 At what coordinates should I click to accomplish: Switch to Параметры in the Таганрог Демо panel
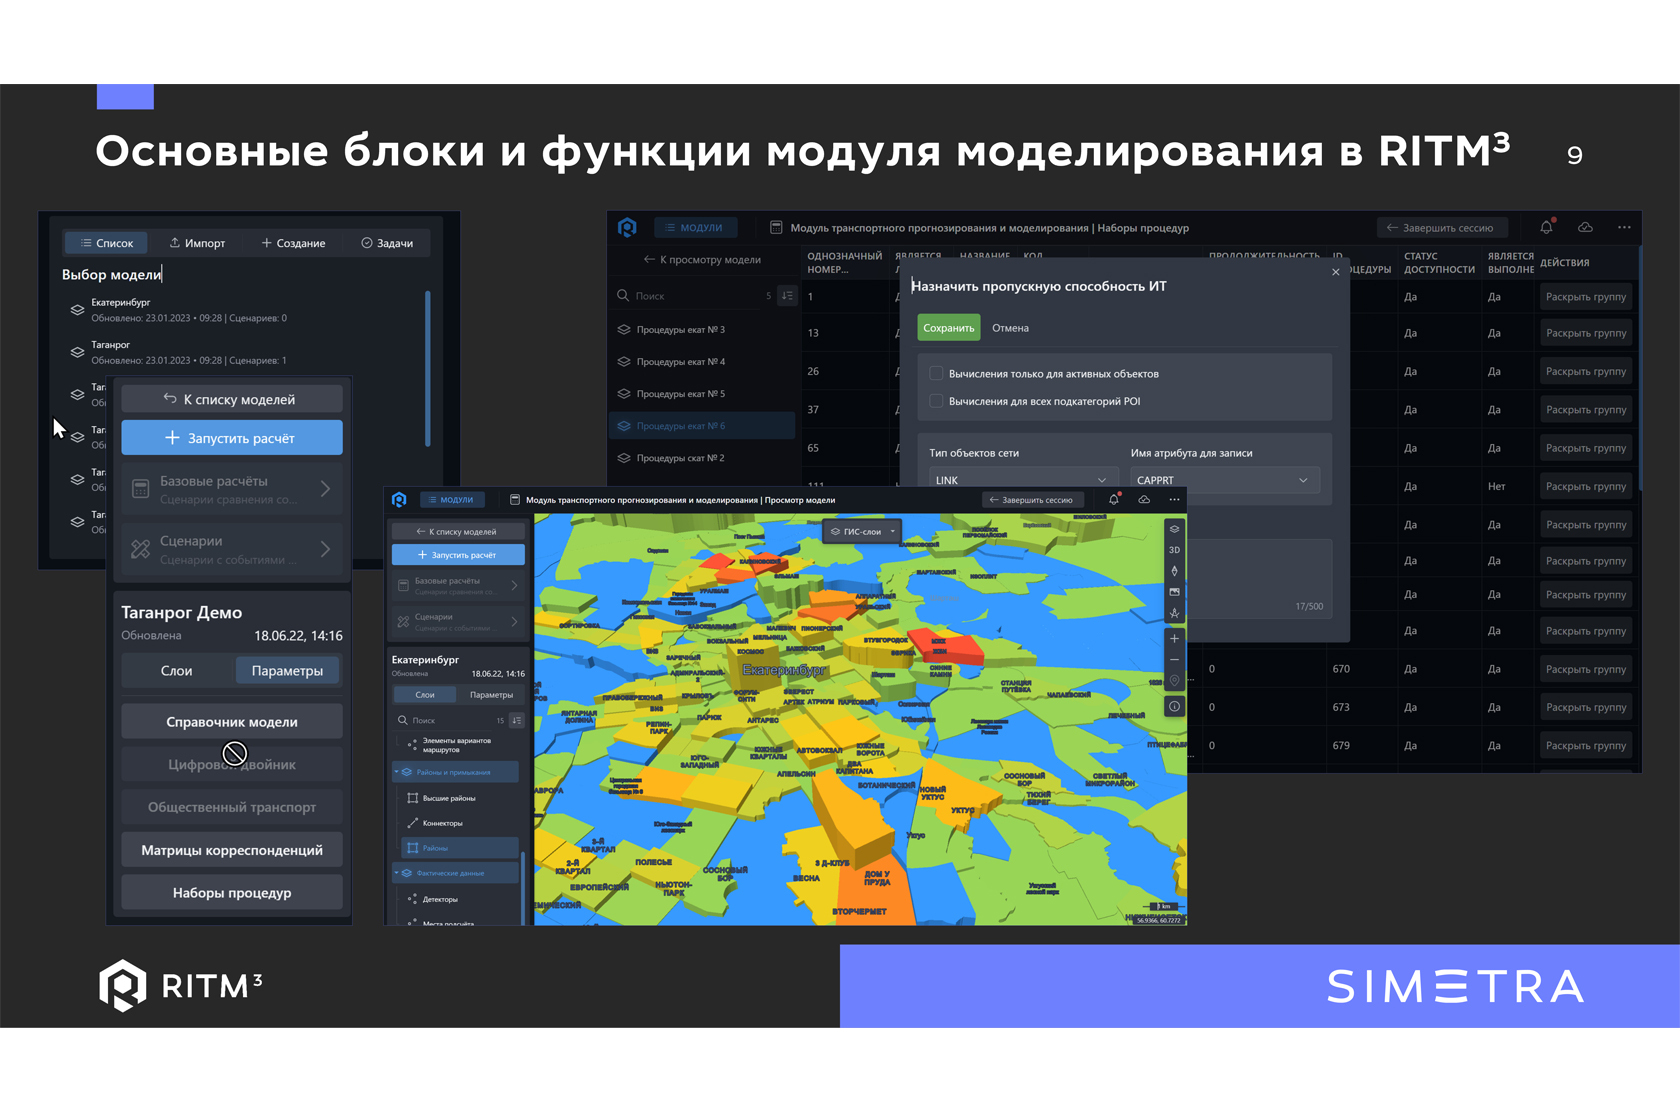pos(287,671)
